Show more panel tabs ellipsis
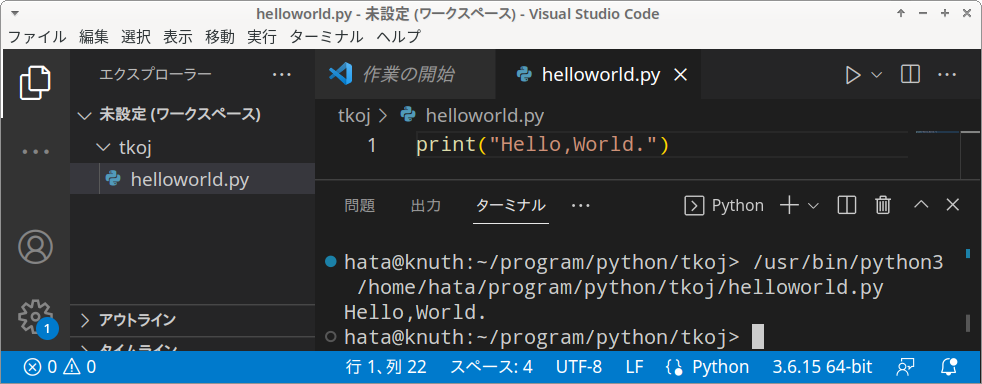This screenshot has width=982, height=384. tap(581, 205)
